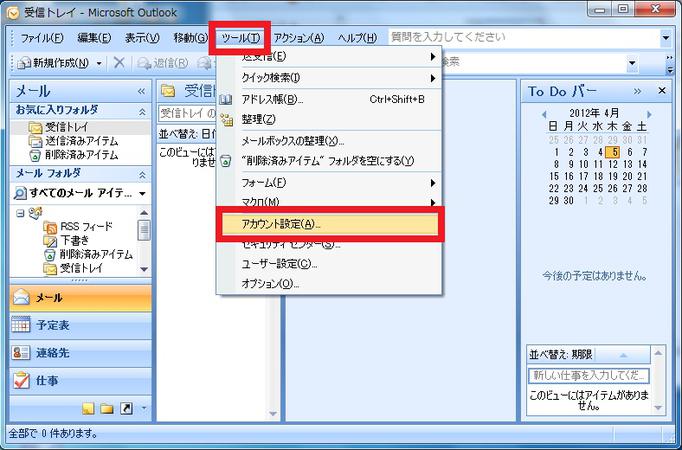Screen dimensions: 682x450
Task: Select 削除済みアイテム in favorite folders
Action: [73, 155]
